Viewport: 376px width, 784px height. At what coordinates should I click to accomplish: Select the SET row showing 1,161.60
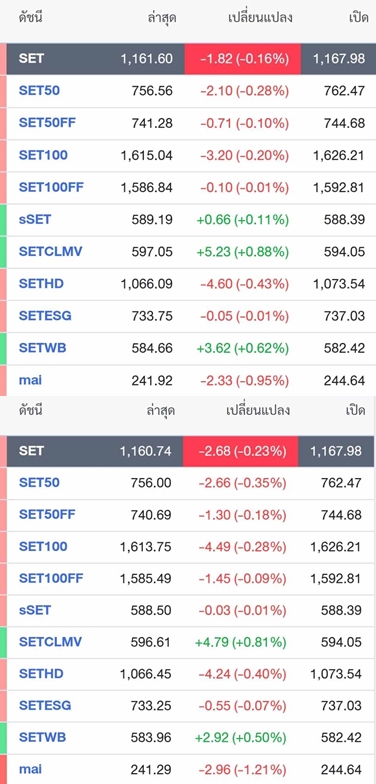point(188,58)
